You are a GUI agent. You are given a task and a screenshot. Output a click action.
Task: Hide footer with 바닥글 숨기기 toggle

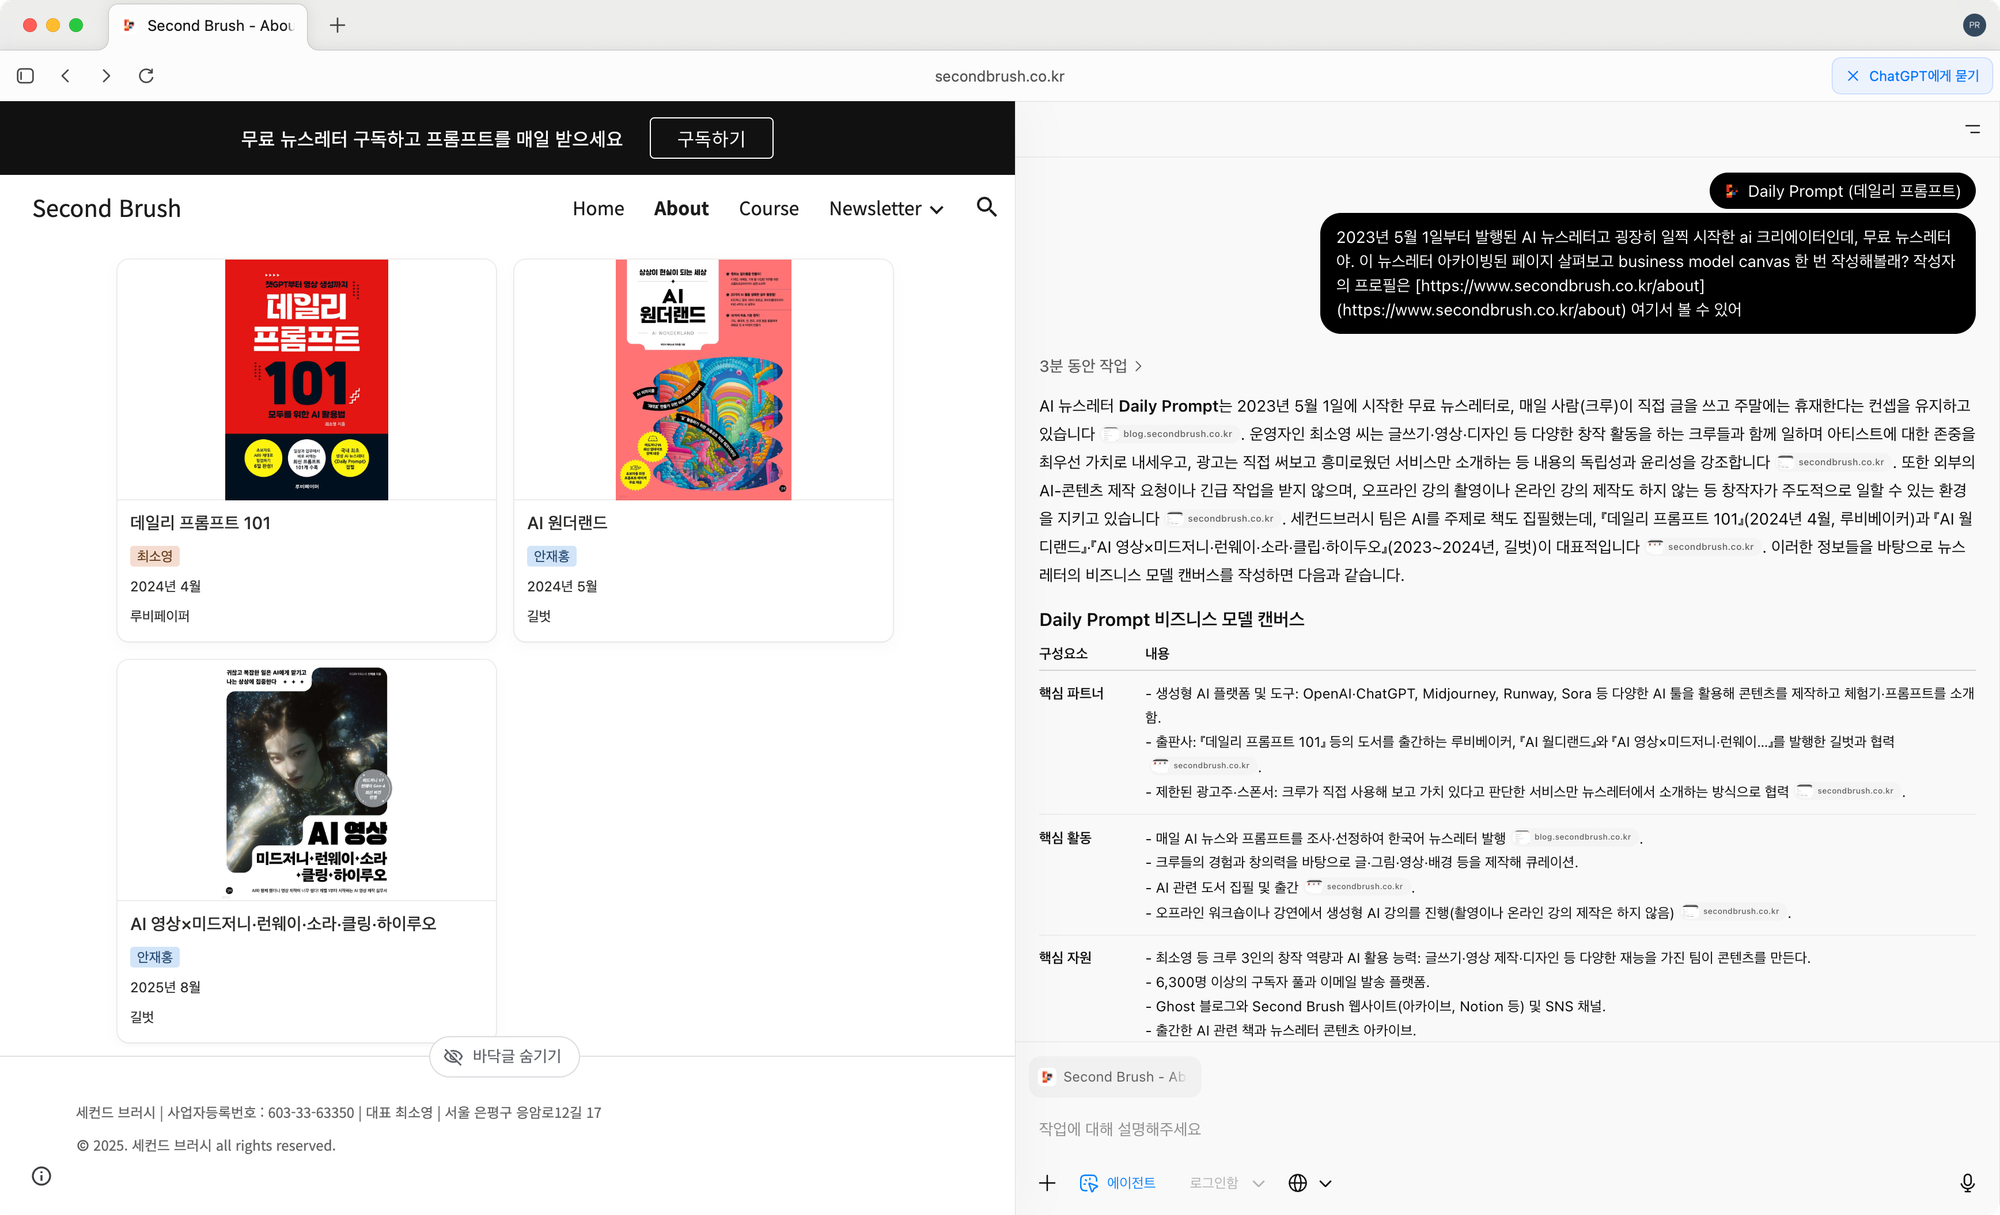pyautogui.click(x=504, y=1056)
